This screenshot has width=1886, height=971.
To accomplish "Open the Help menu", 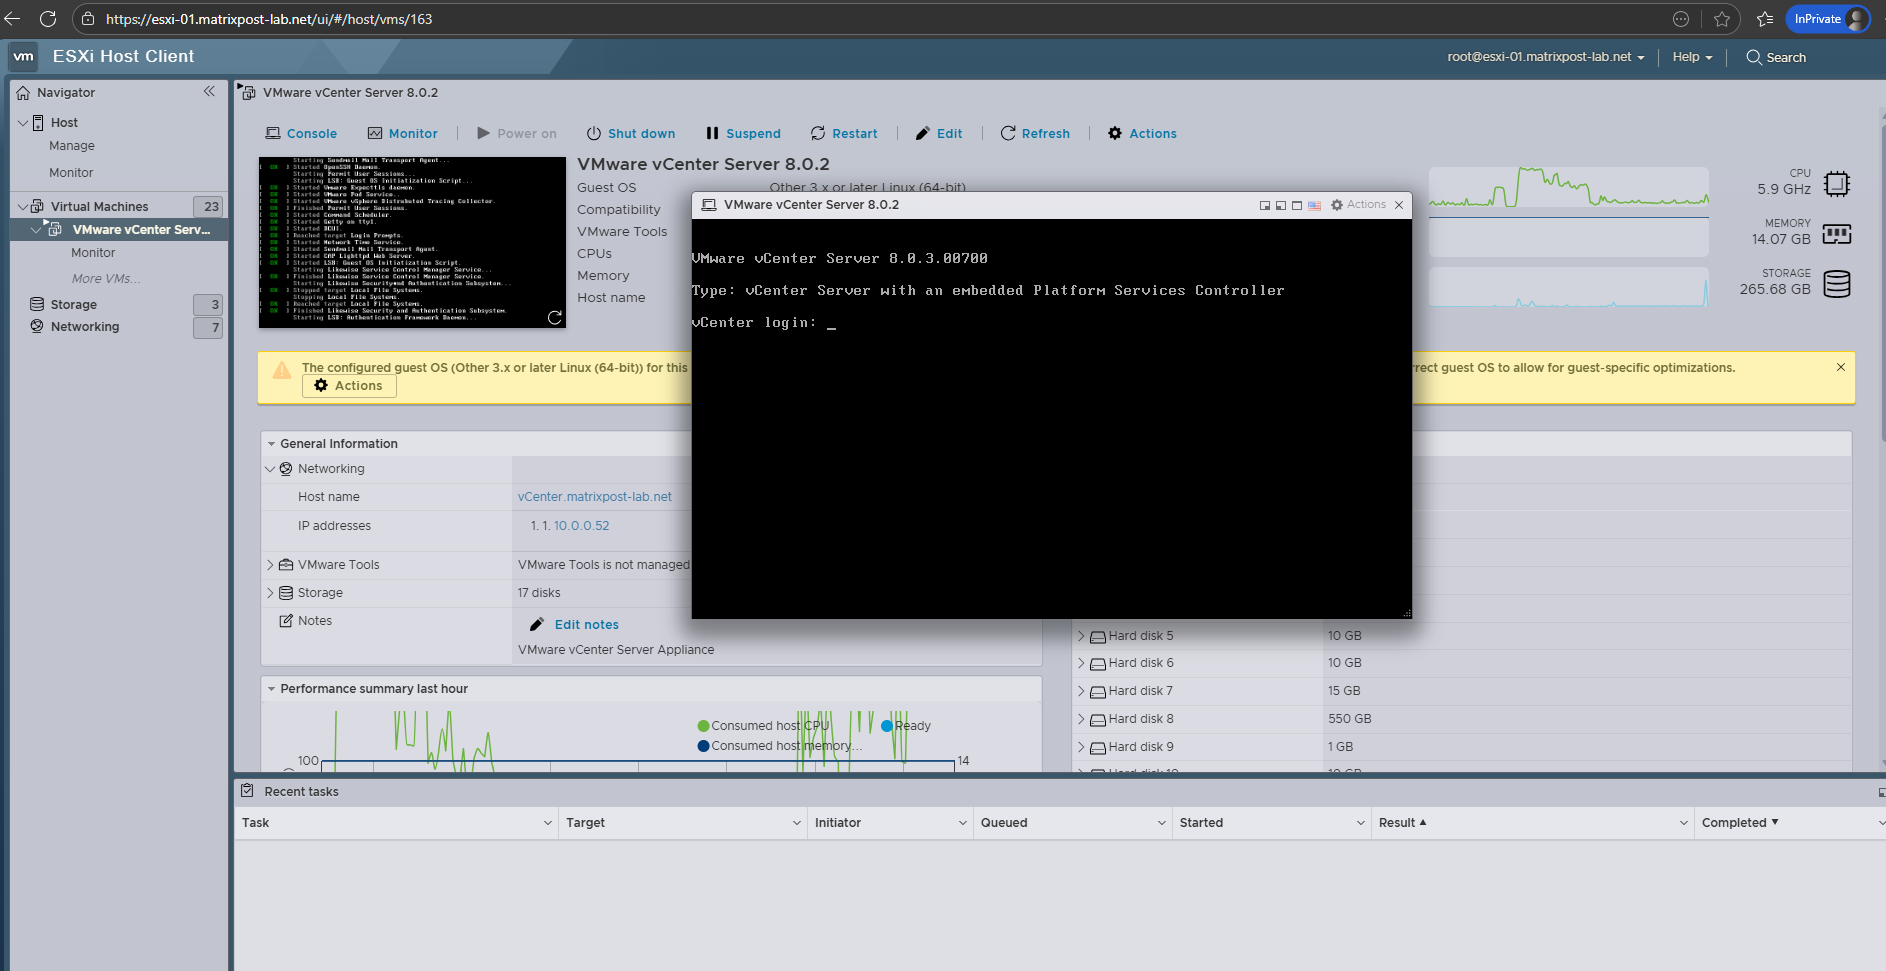I will 1692,57.
